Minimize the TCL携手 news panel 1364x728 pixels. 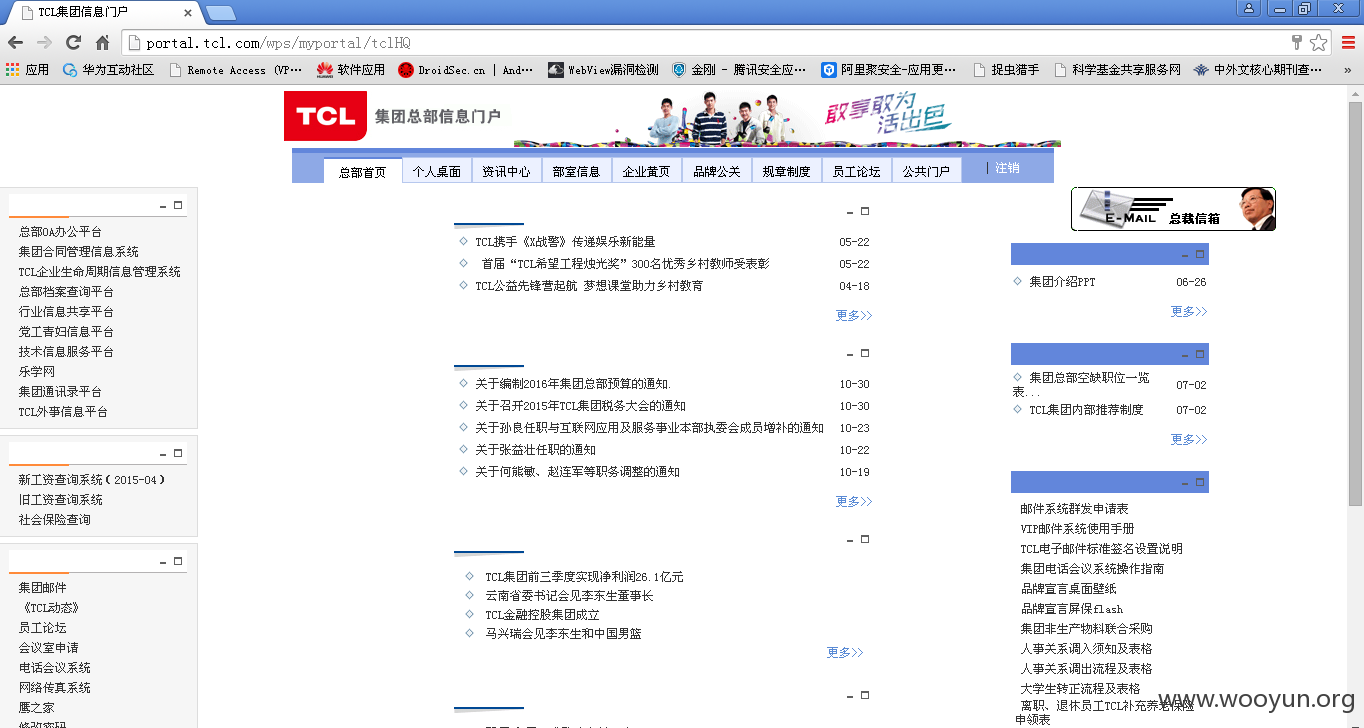850,212
